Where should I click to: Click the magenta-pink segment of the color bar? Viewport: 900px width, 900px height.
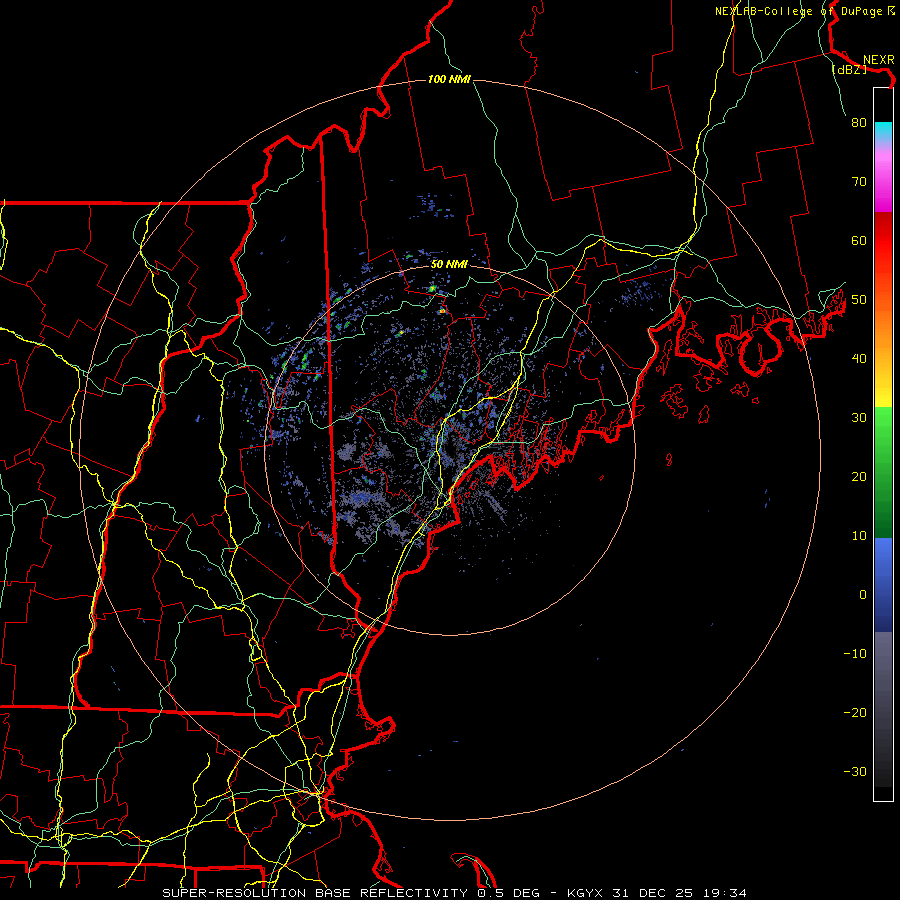click(x=883, y=178)
